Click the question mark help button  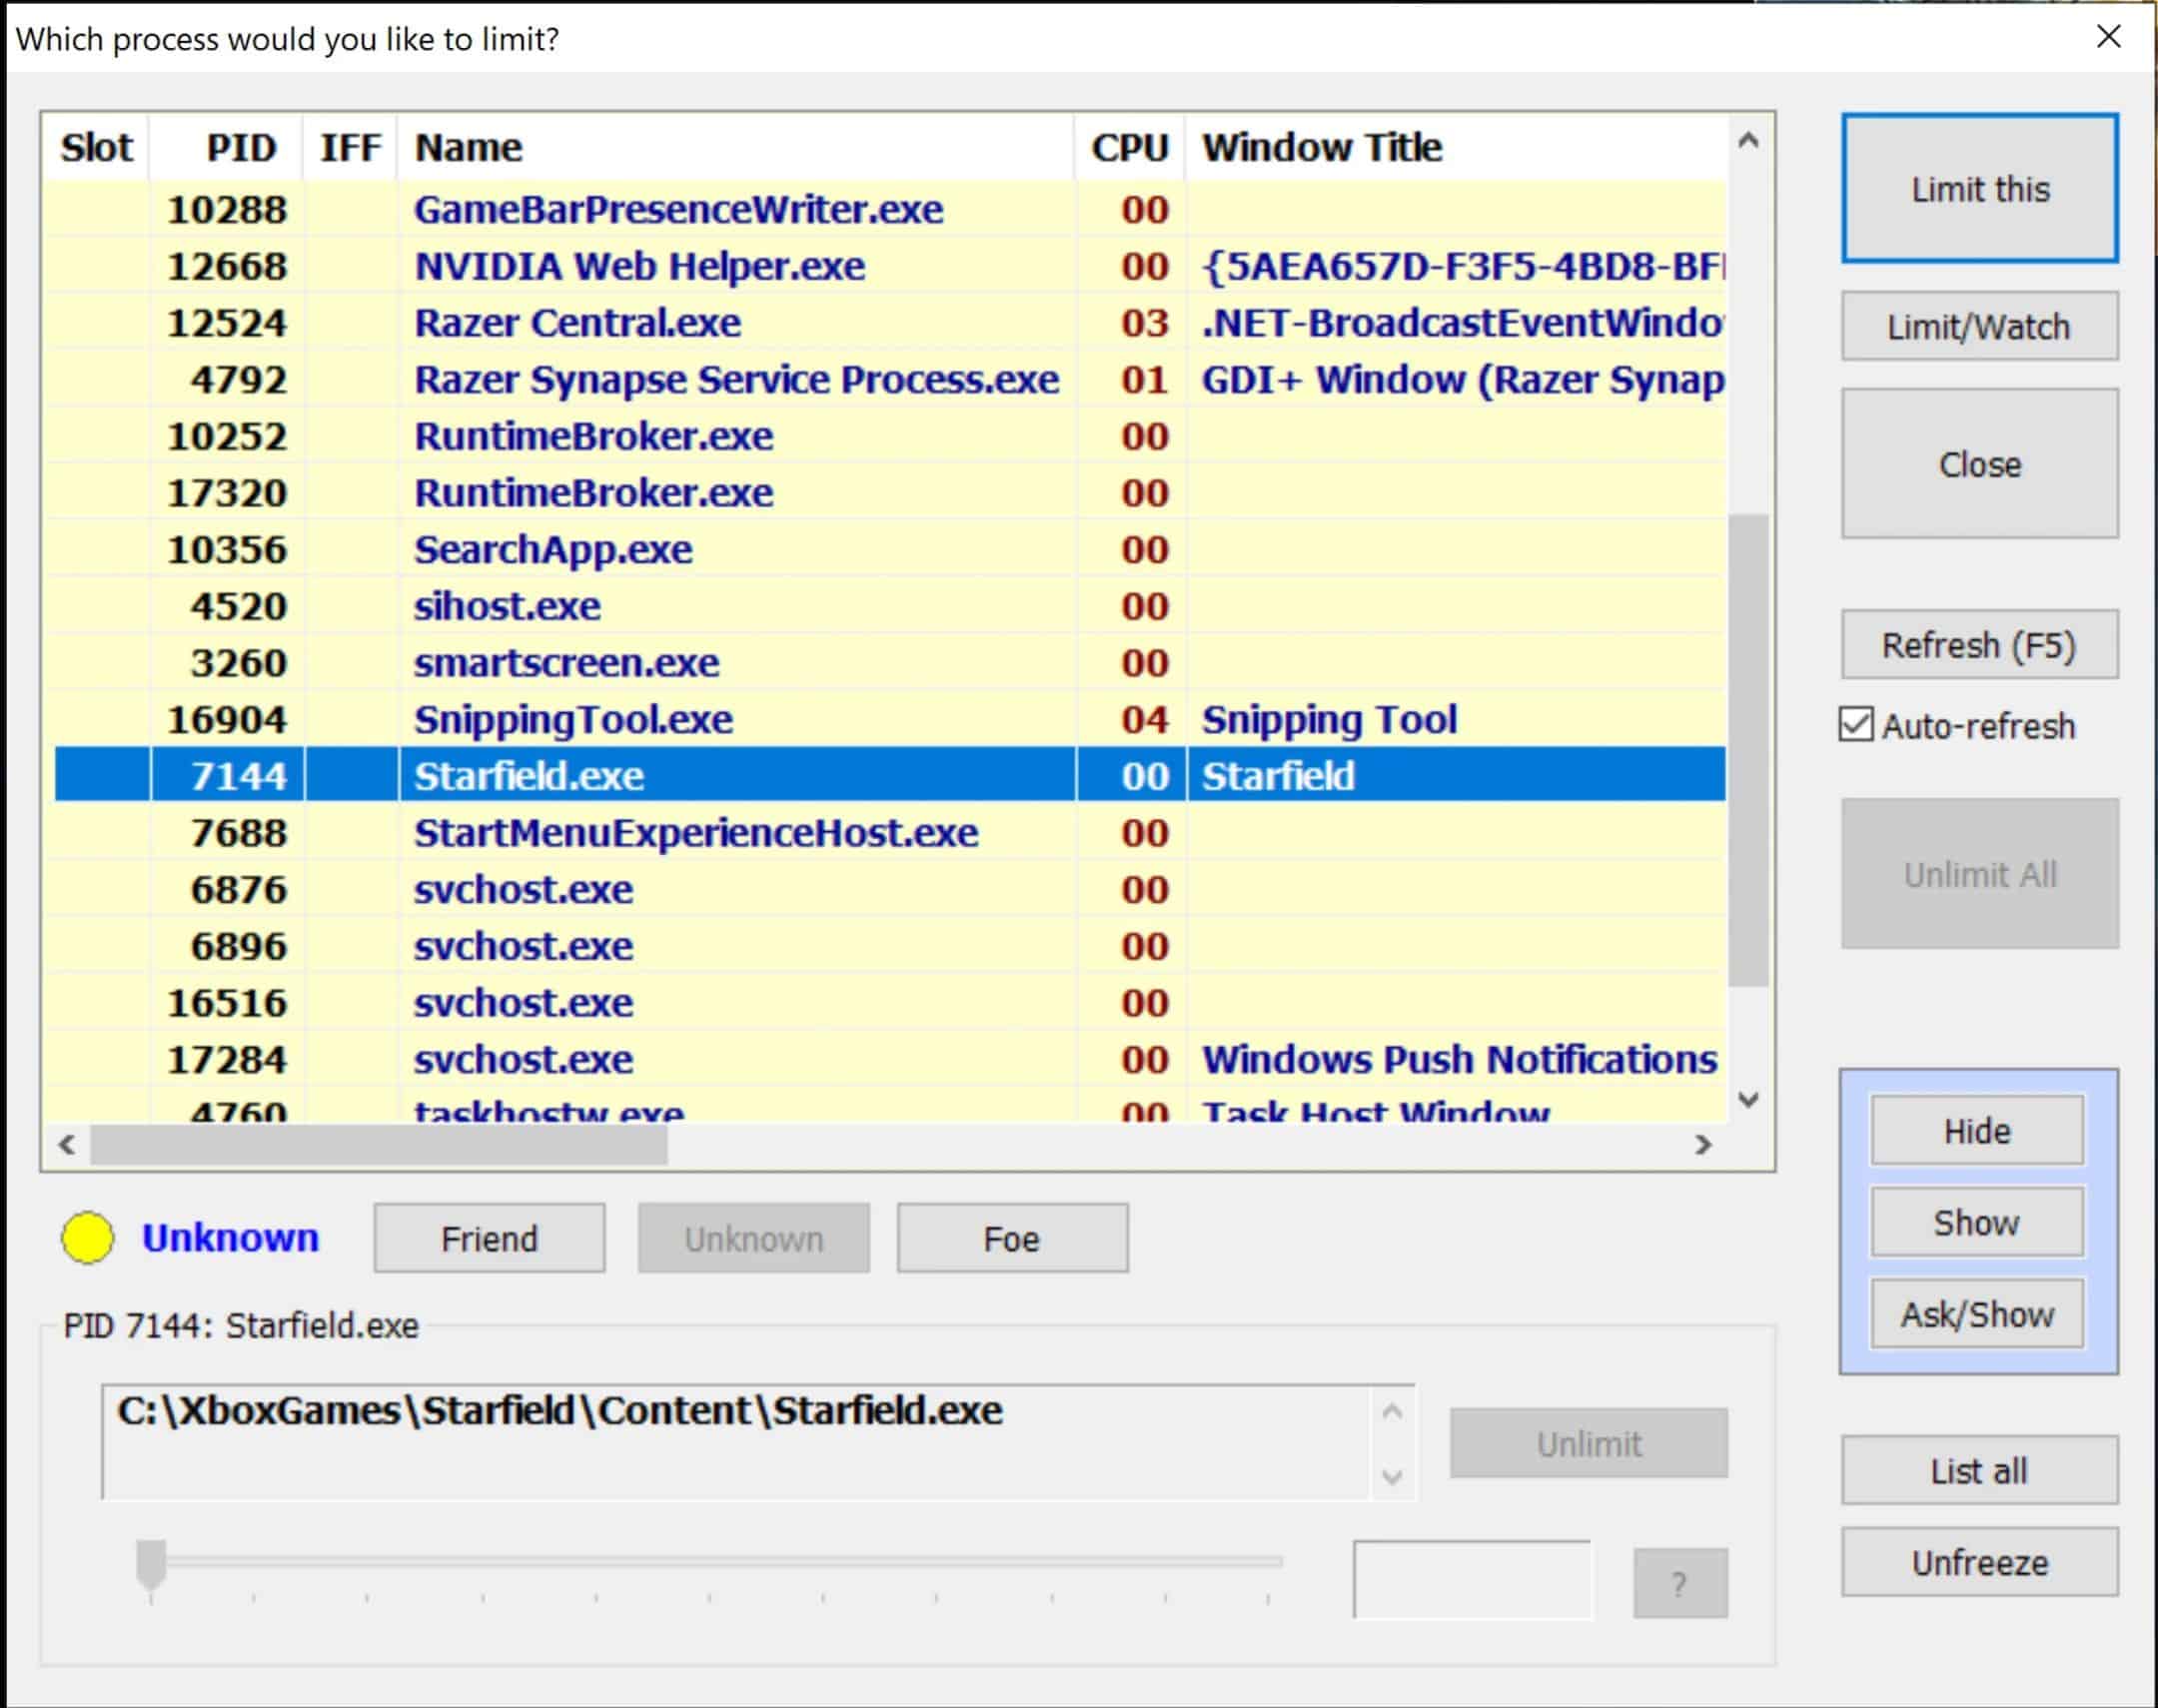1679,1583
